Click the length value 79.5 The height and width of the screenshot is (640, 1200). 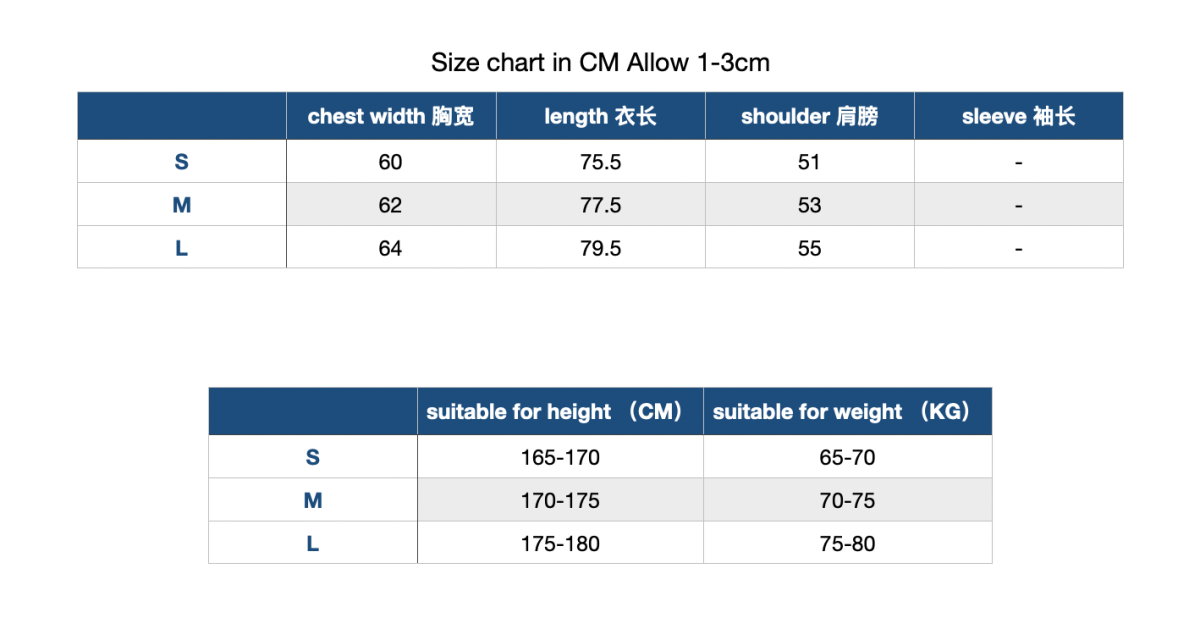(x=600, y=248)
